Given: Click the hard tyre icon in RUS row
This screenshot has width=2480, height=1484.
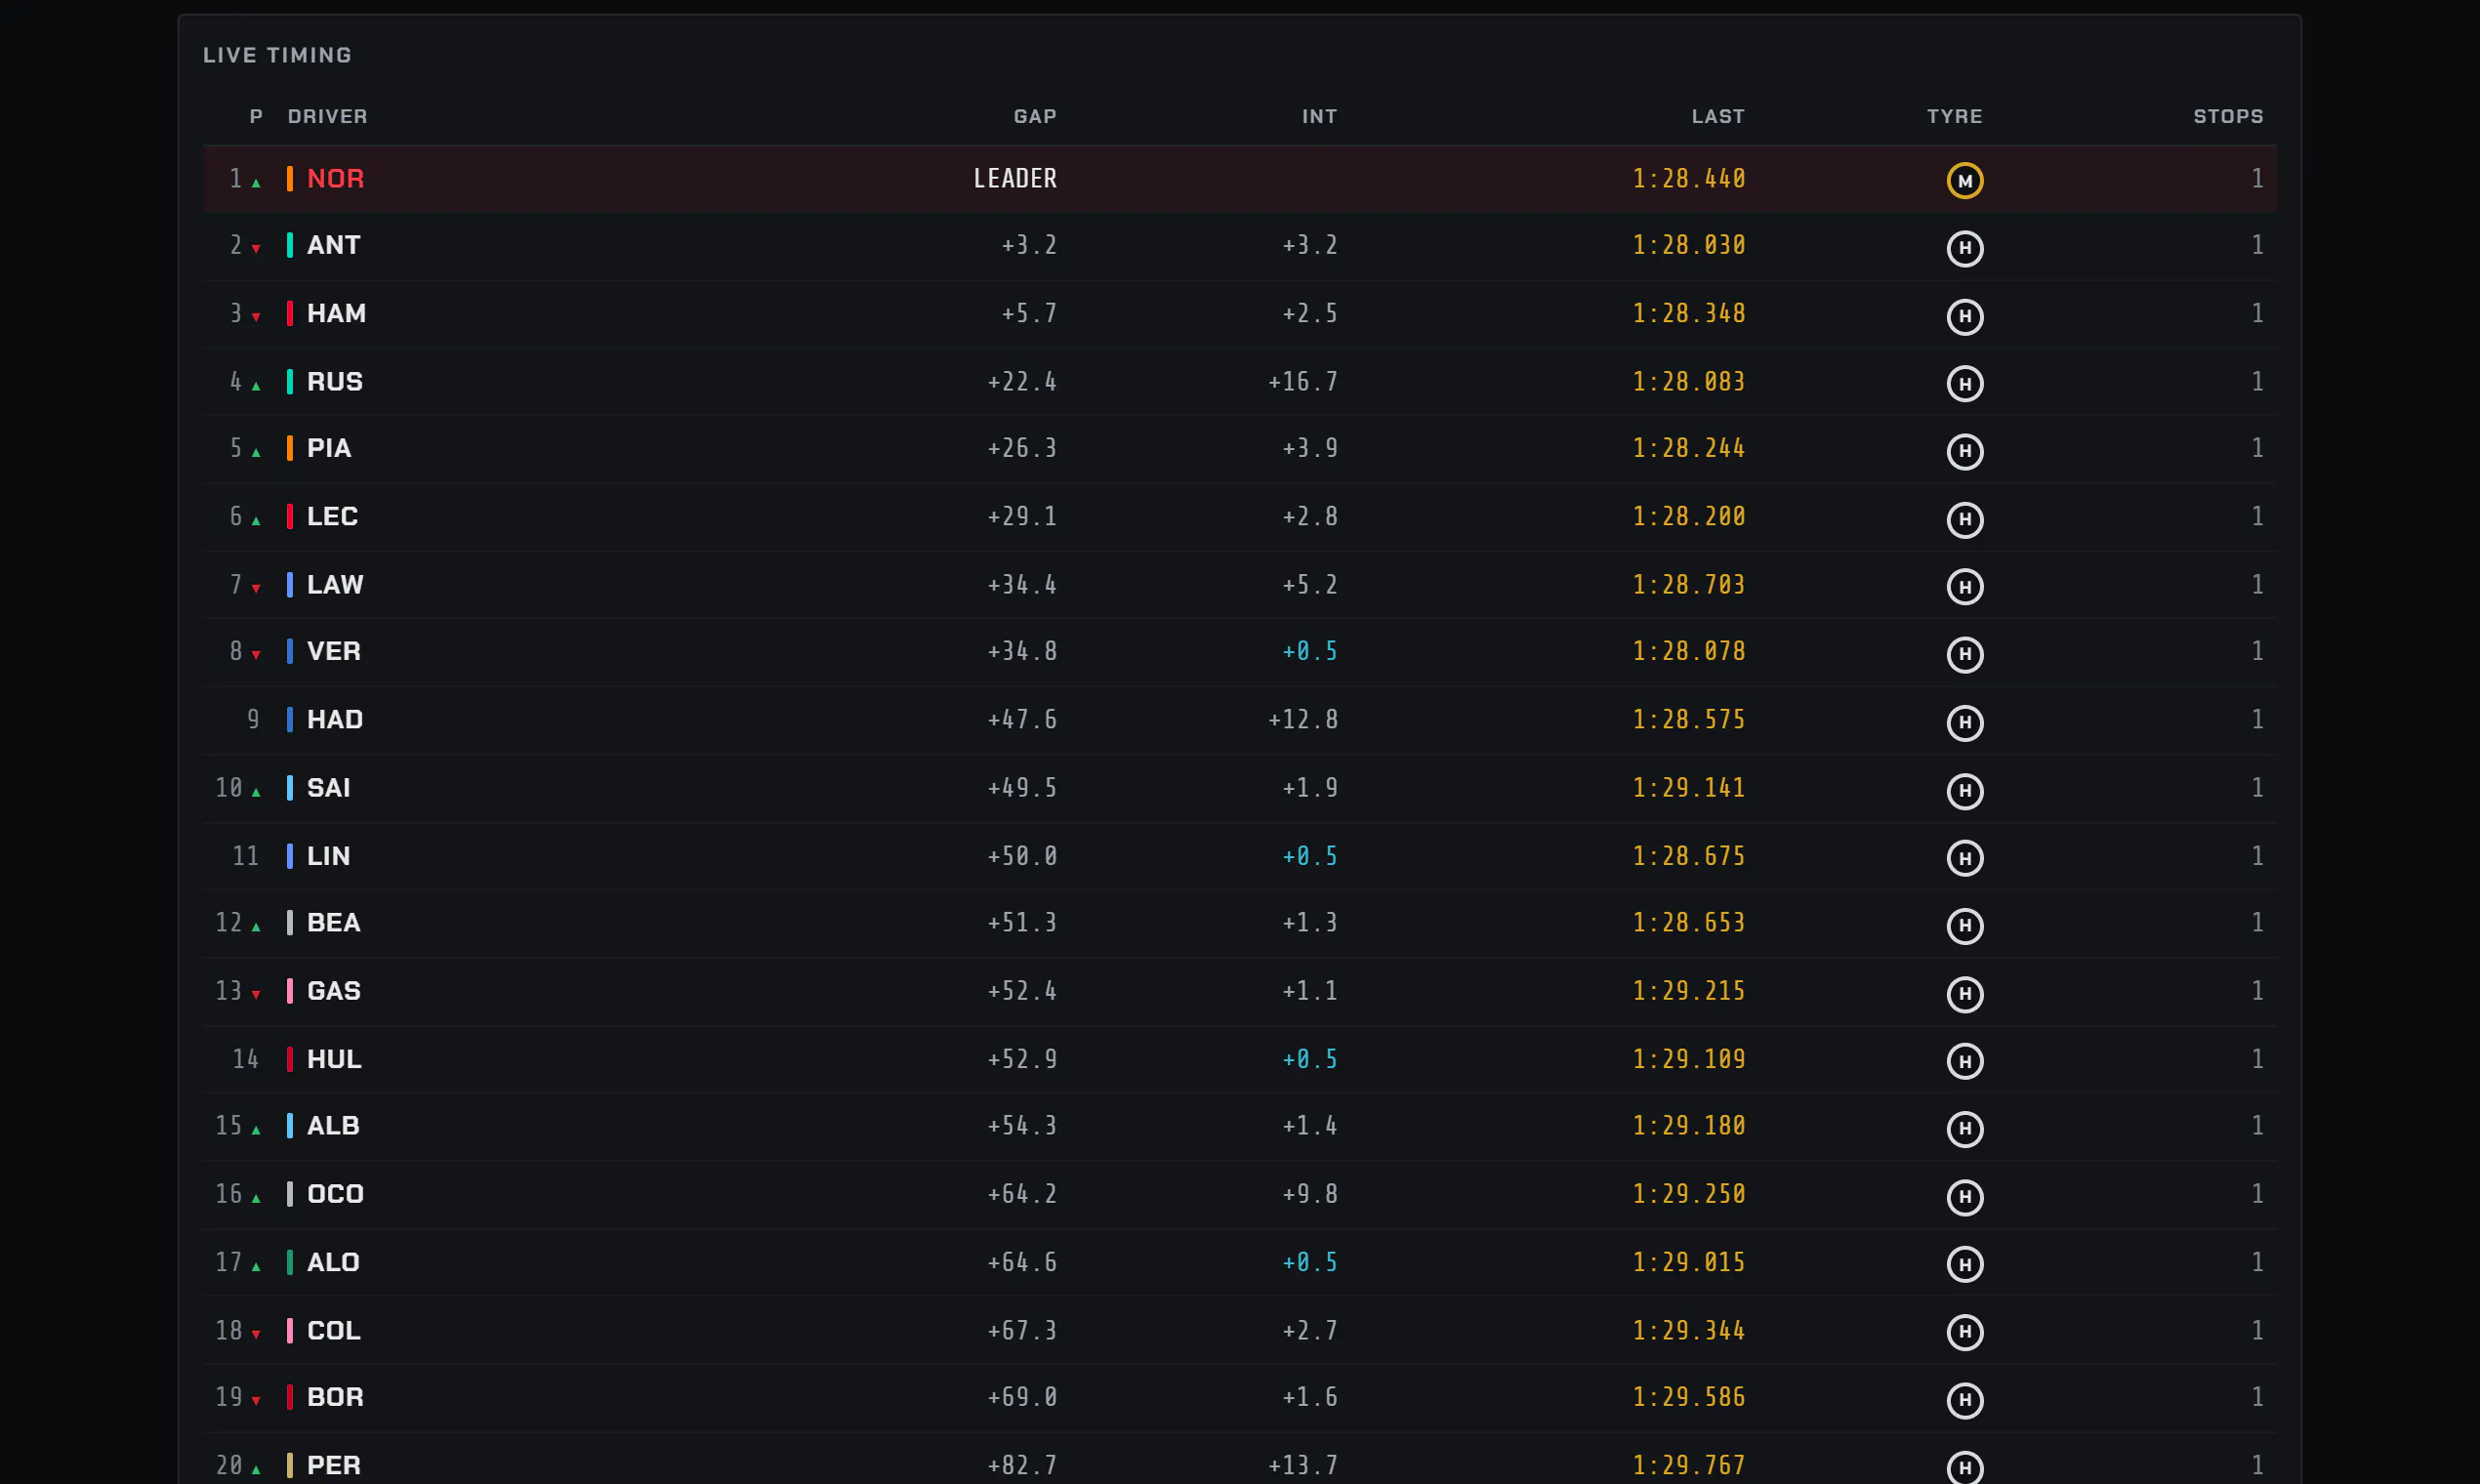Looking at the screenshot, I should pyautogui.click(x=1964, y=384).
